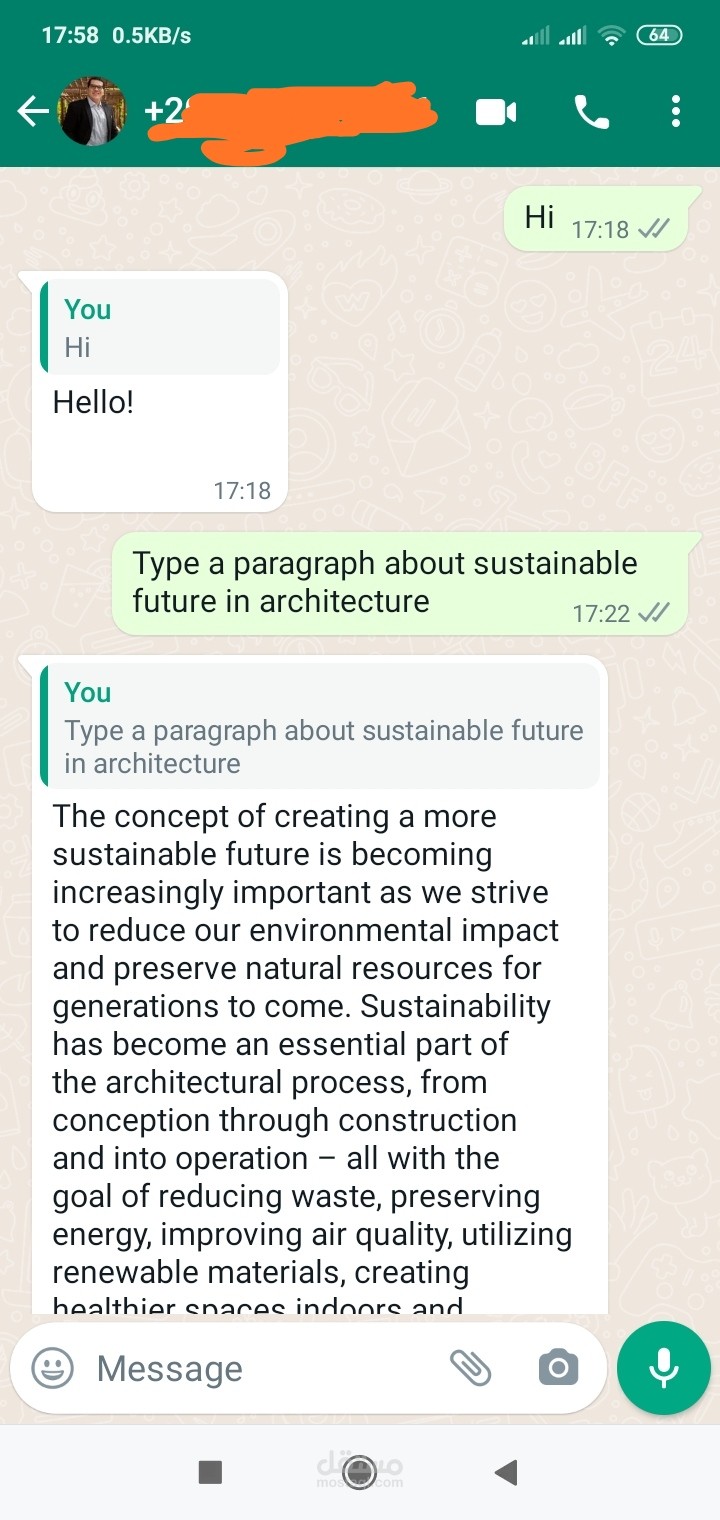This screenshot has width=720, height=1520.
Task: Tap the sent "Hi" message bubble
Action: [x=597, y=219]
